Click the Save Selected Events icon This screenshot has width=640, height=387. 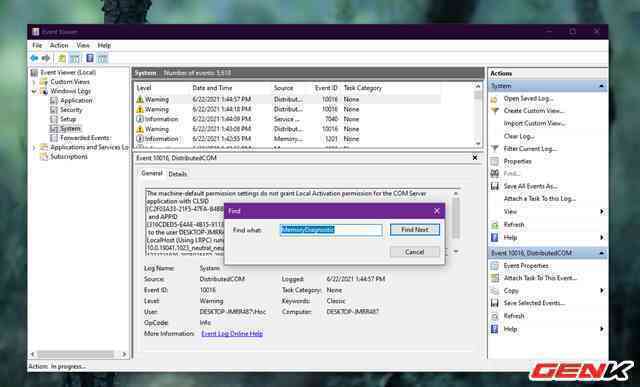click(494, 303)
